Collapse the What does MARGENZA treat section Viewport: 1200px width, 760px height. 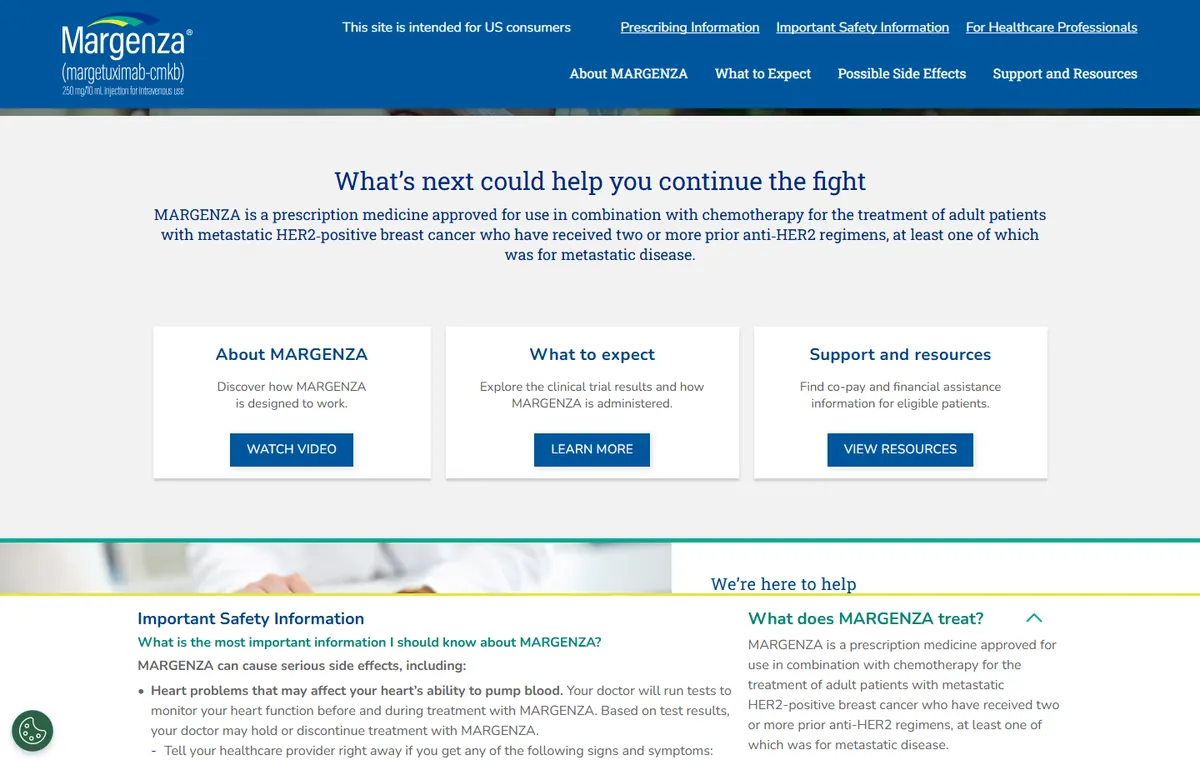pos(1034,618)
